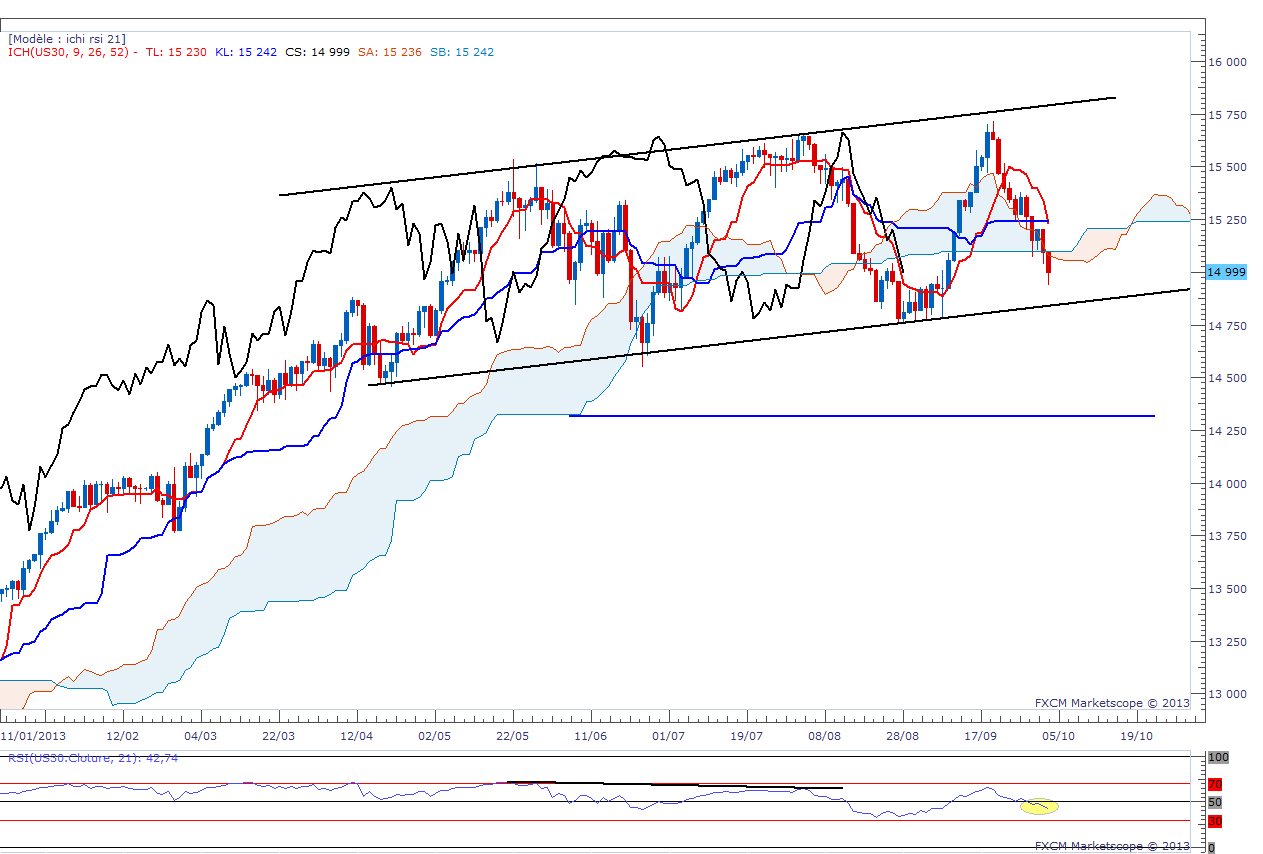Click the 14 250 price axis label
1263x854 pixels.
1227,431
